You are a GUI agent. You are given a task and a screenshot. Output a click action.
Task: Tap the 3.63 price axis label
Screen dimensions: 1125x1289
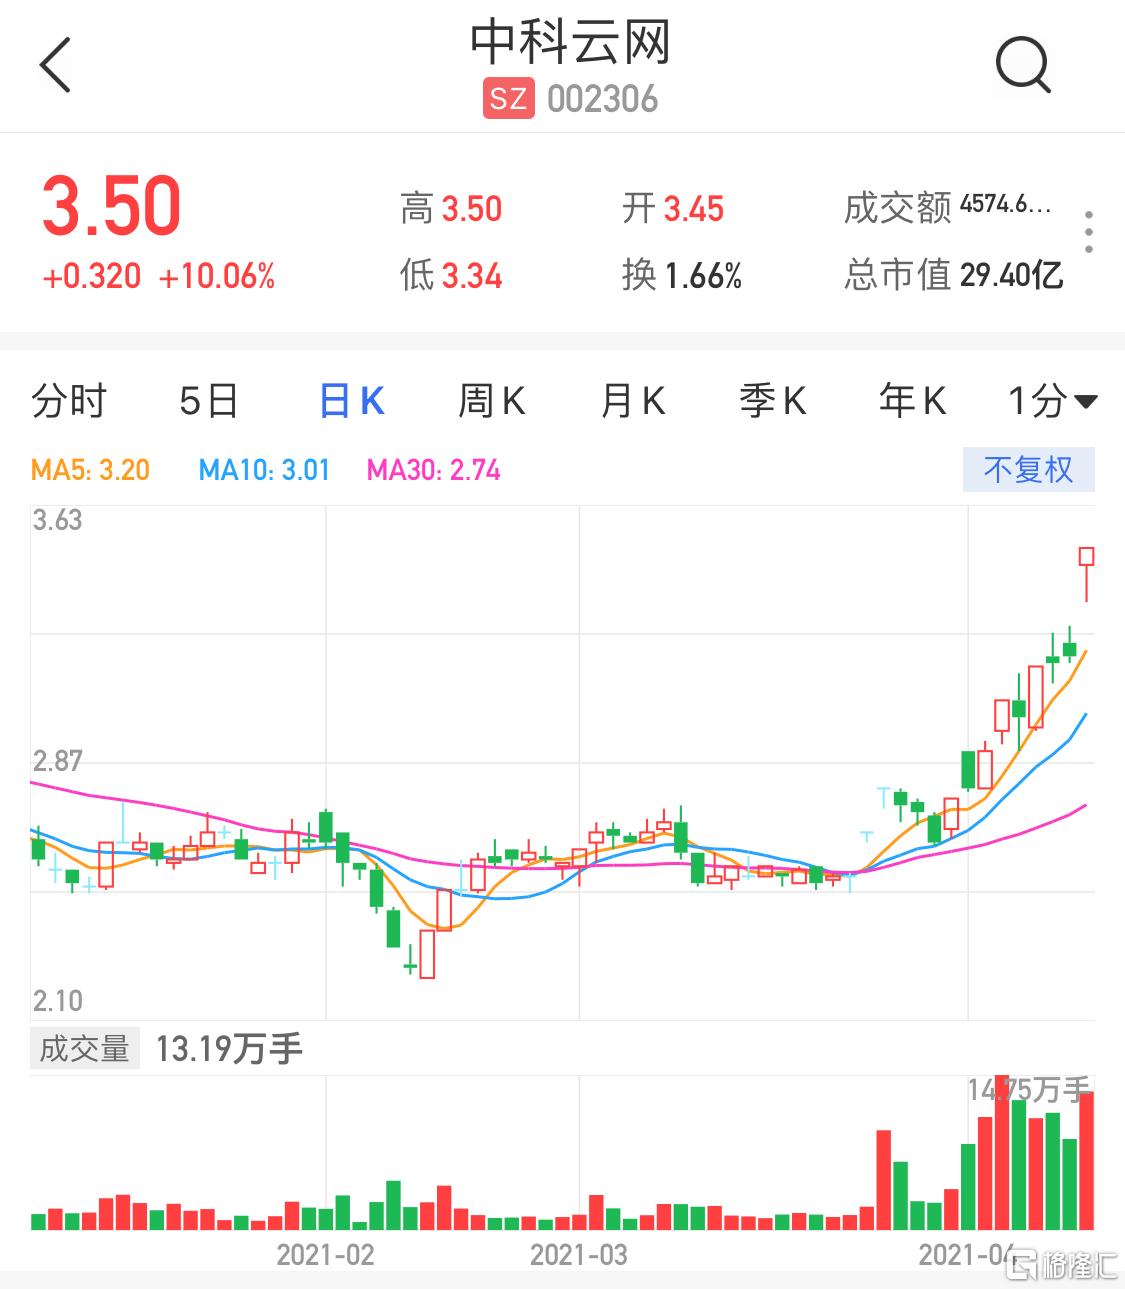pyautogui.click(x=57, y=520)
